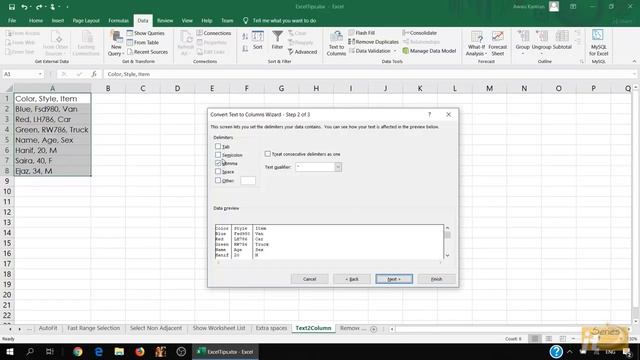Expand the Group dropdown in Outline
This screenshot has width=640, height=360.
coord(522,53)
